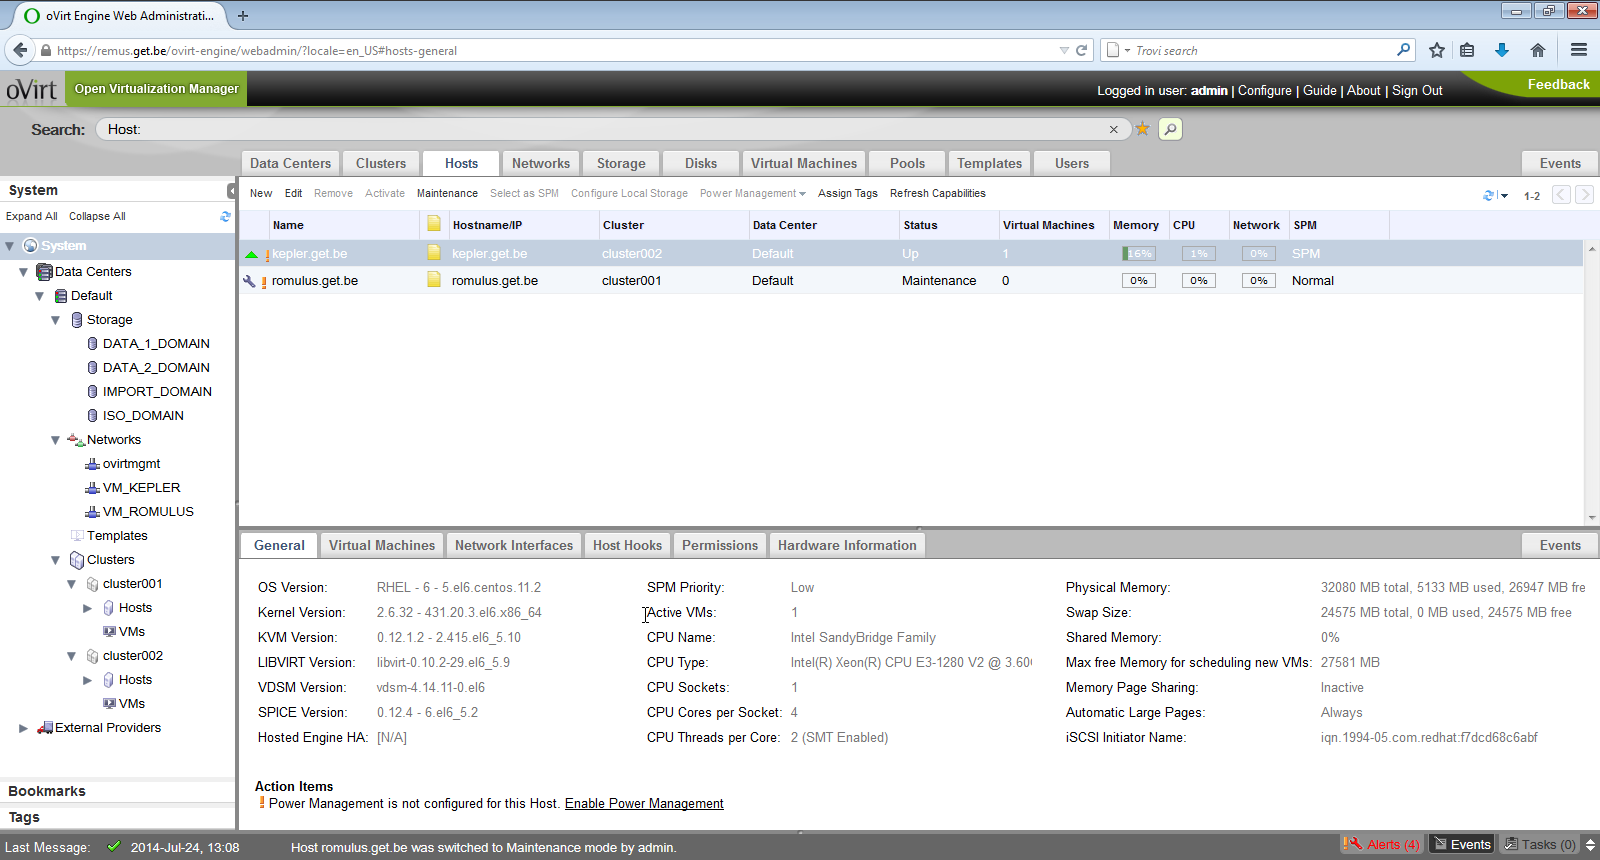Click the browser downloads arrow icon
This screenshot has width=1600, height=860.
1501,50
